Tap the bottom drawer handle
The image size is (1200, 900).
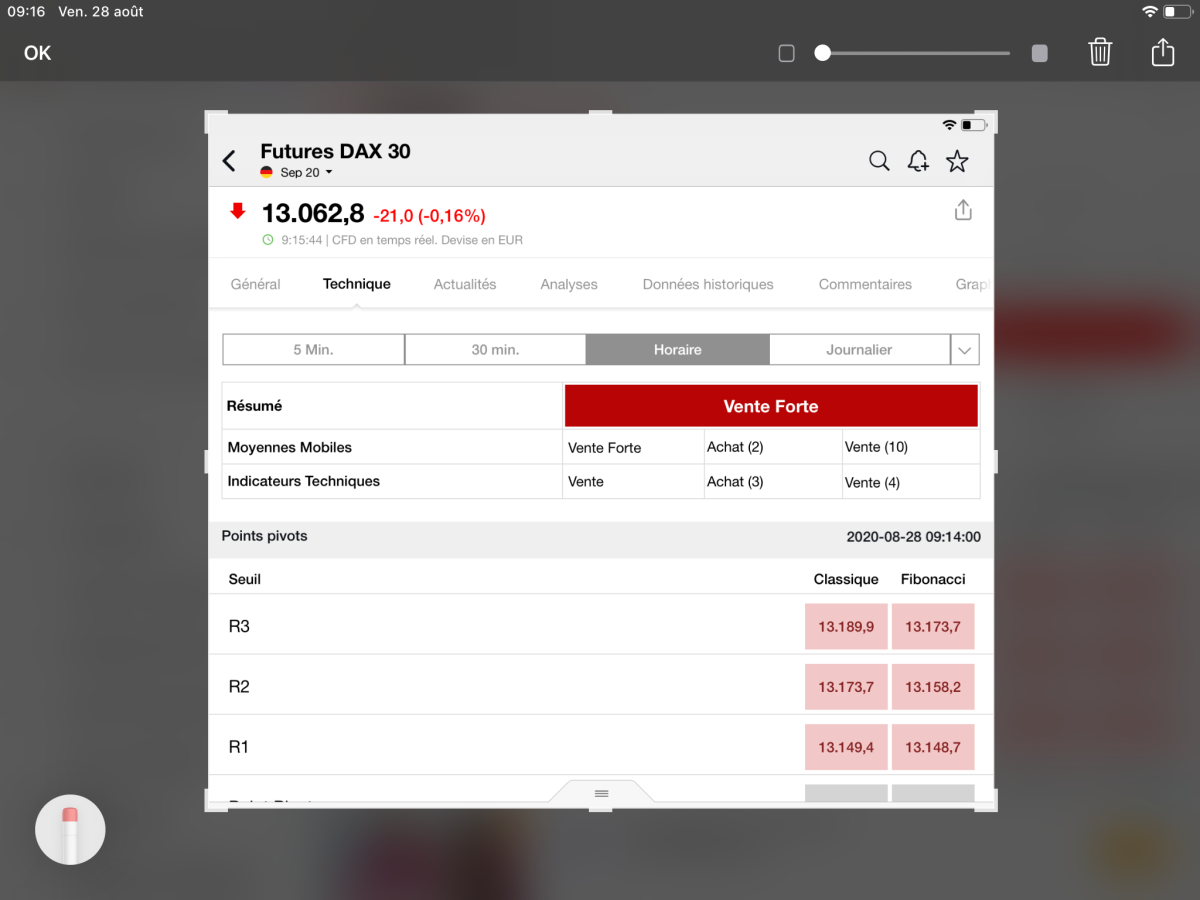tap(601, 793)
